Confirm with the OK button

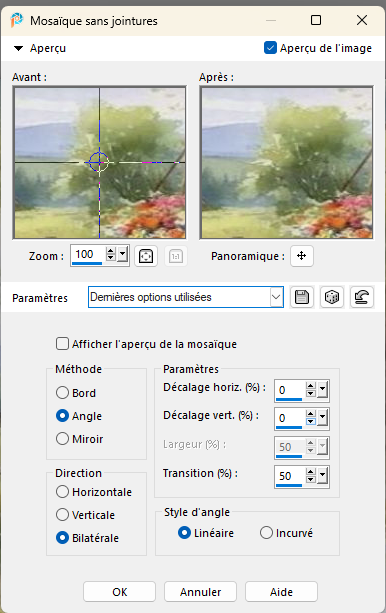(x=119, y=592)
